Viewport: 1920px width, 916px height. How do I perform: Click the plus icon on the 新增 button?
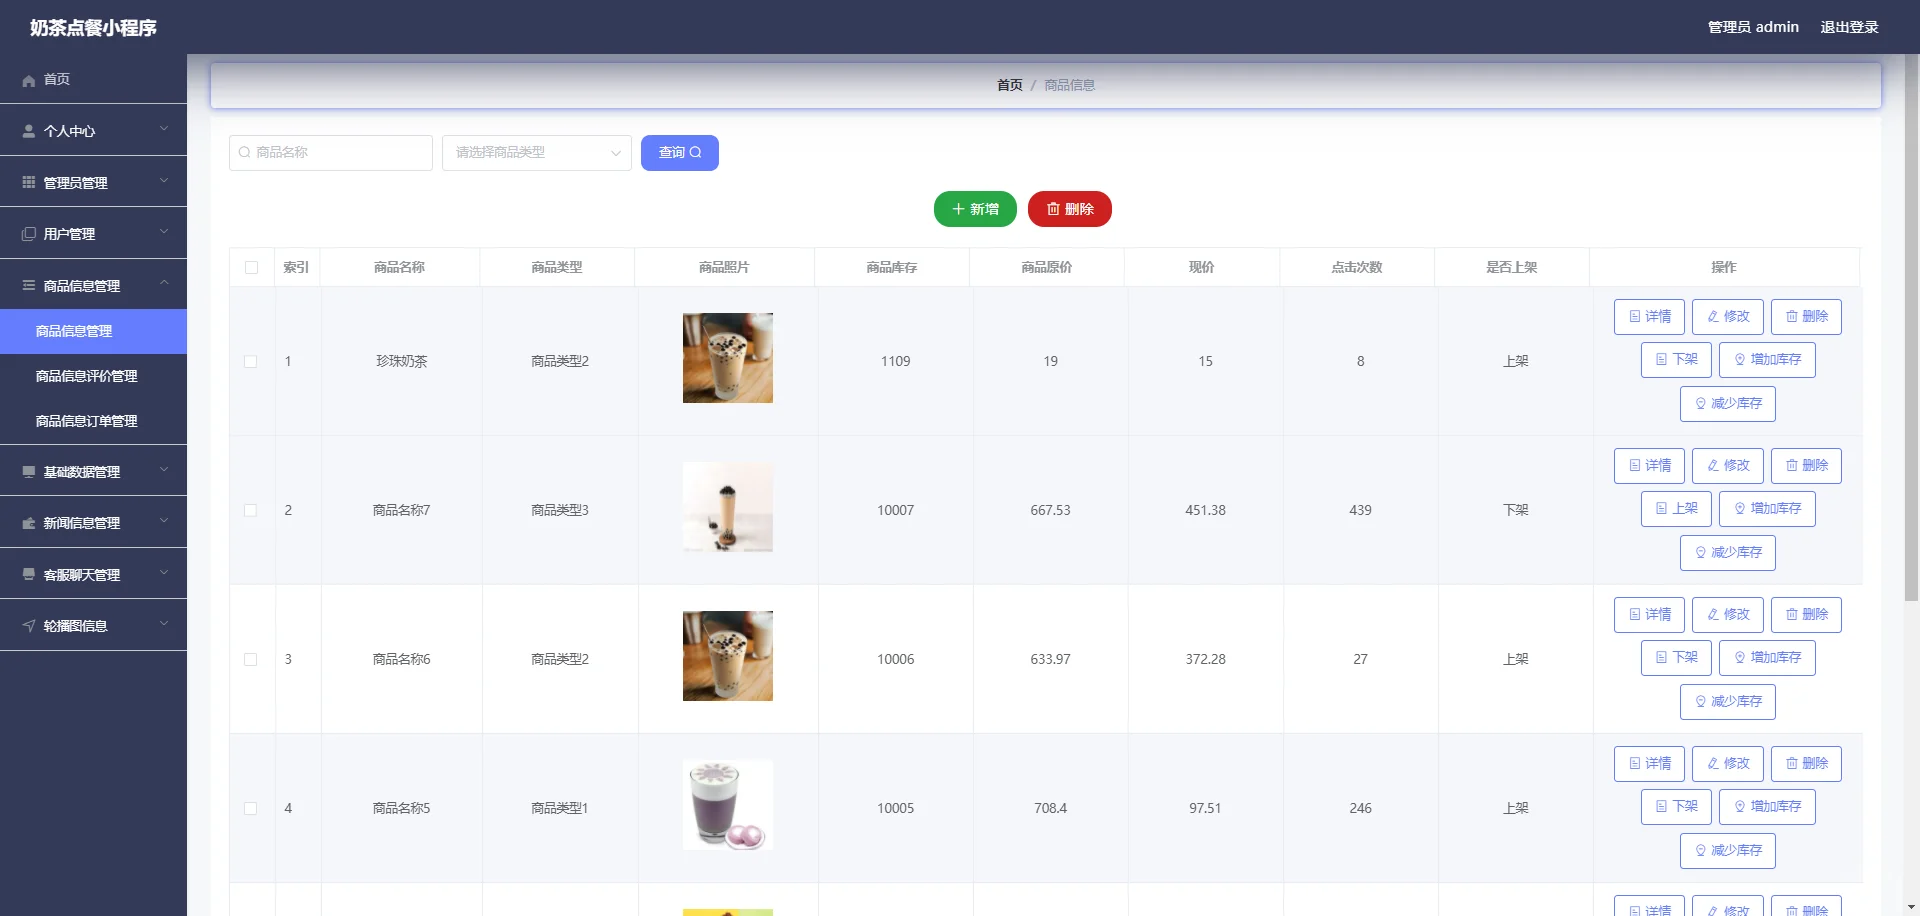[x=958, y=209]
